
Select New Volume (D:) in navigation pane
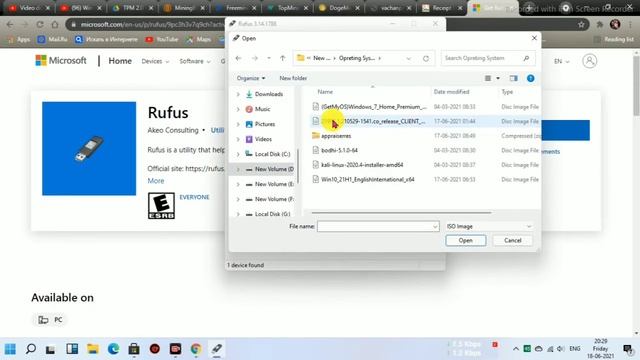274,169
